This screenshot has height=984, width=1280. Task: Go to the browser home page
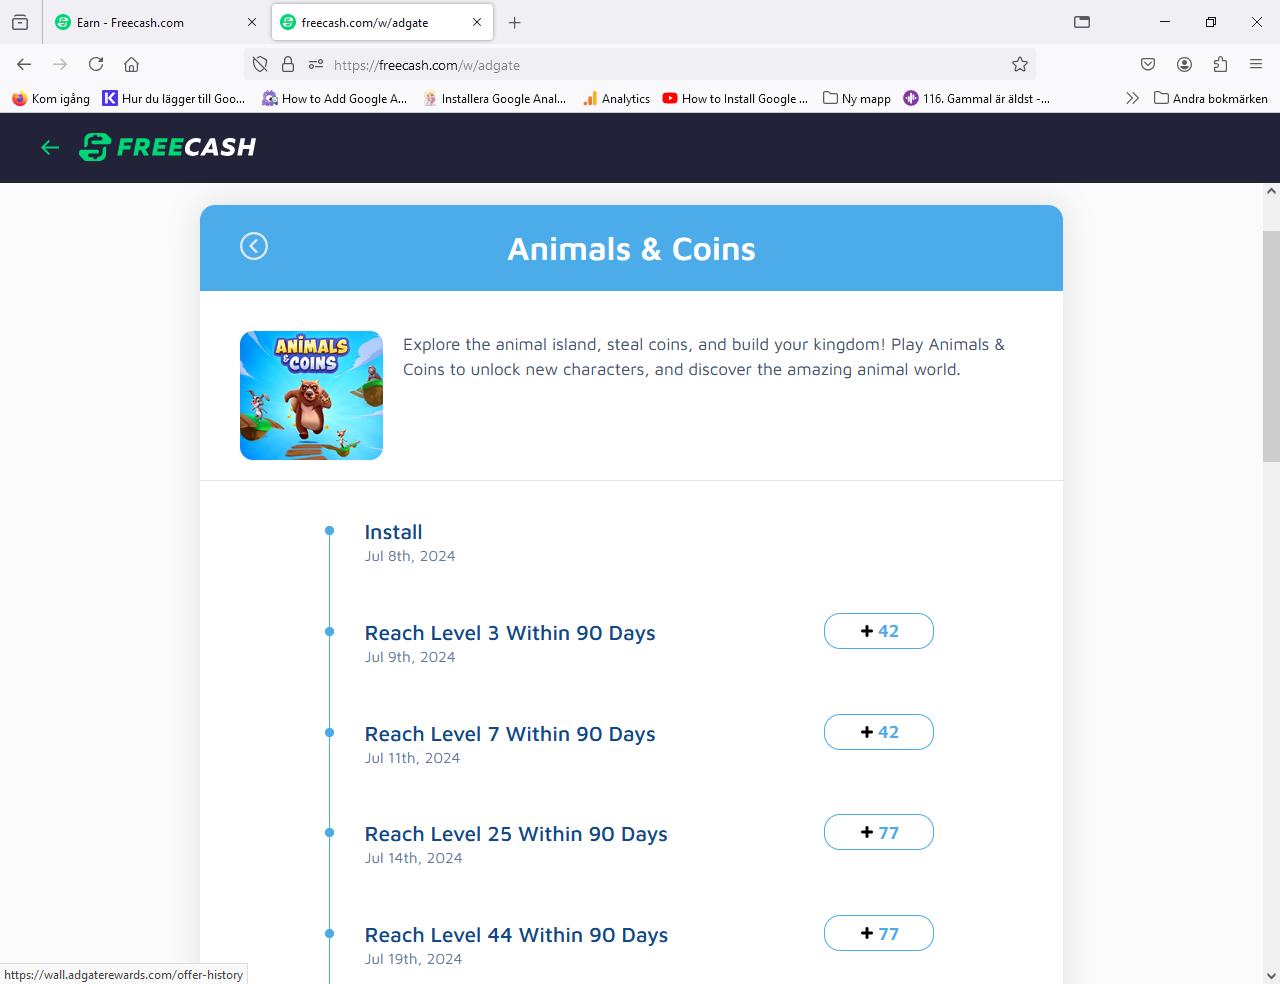pos(131,64)
